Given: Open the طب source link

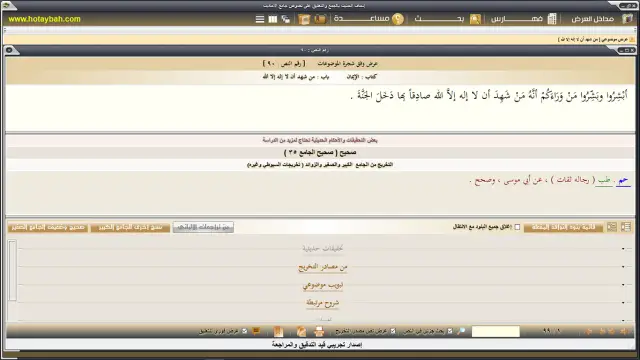Looking at the screenshot, I should pos(604,180).
